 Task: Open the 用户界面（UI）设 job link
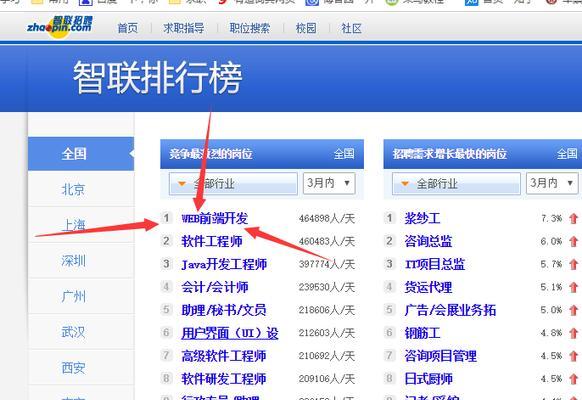pyautogui.click(x=230, y=333)
